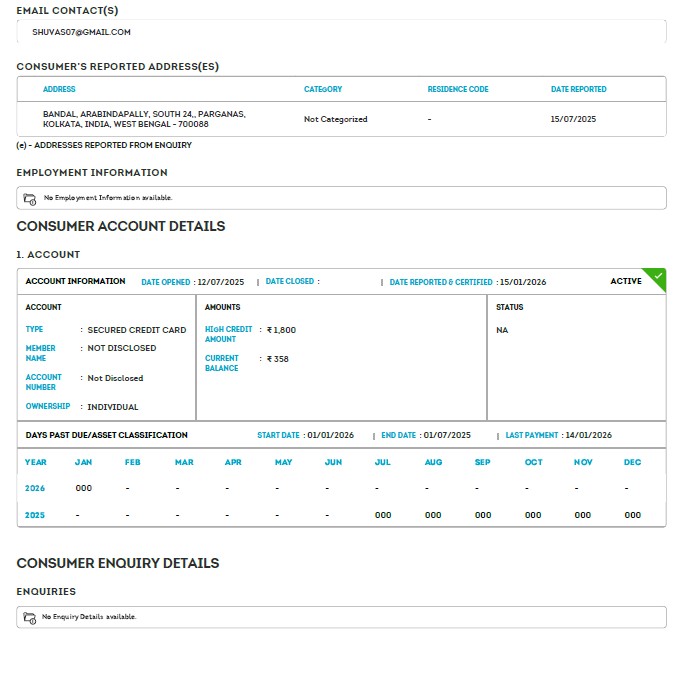Viewport: 682px width, 688px height.
Task: Click the Current Balance ₹358 value
Action: pos(277,359)
